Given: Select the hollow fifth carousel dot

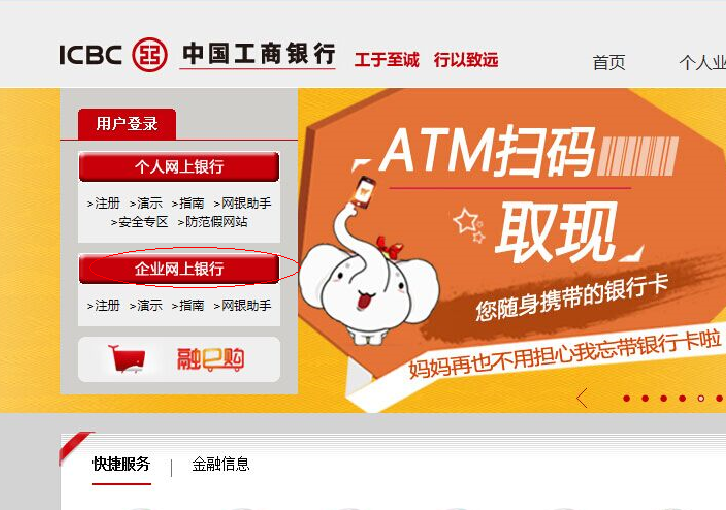Looking at the screenshot, I should [x=701, y=398].
